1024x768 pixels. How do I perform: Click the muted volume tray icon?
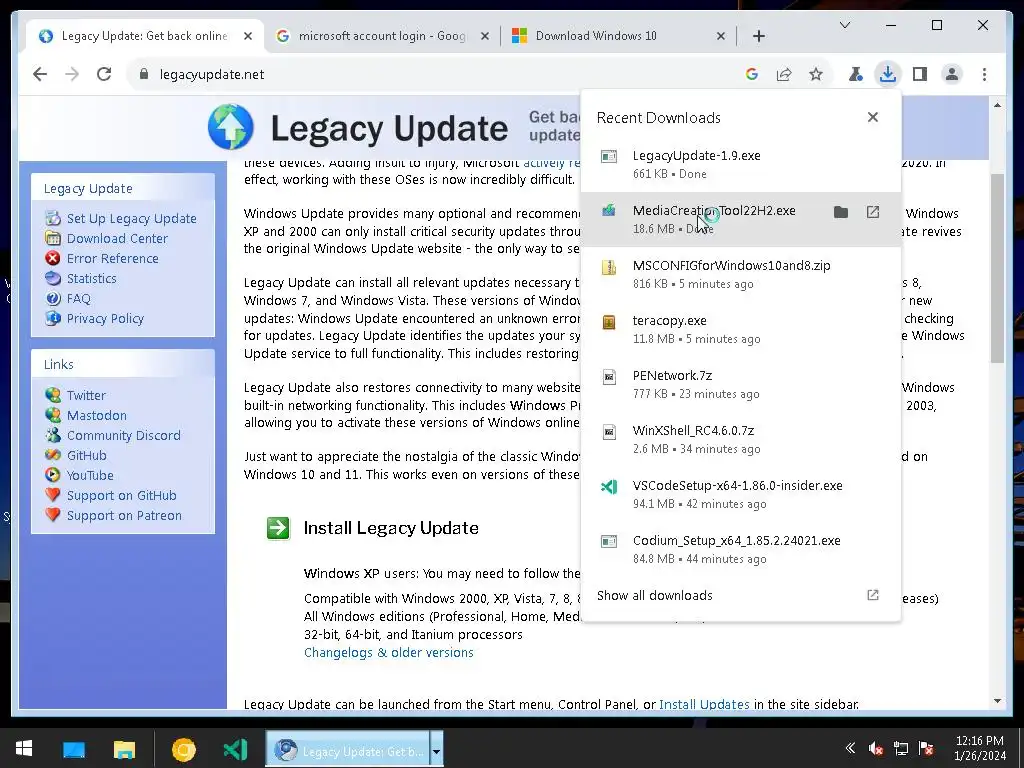(875, 748)
